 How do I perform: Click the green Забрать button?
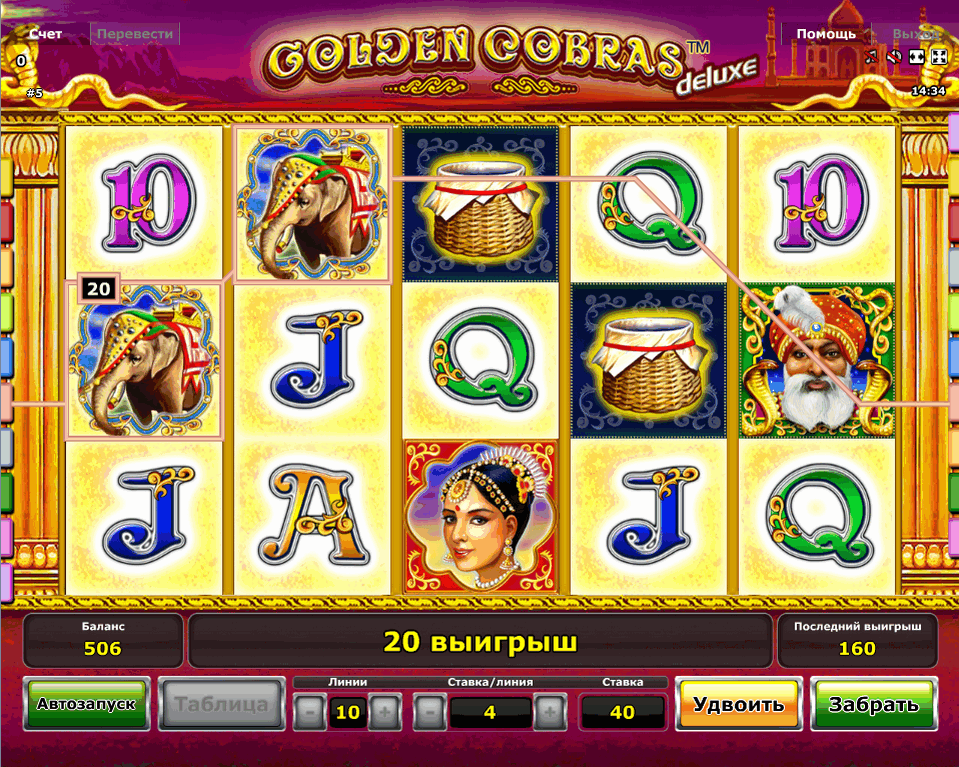[873, 704]
